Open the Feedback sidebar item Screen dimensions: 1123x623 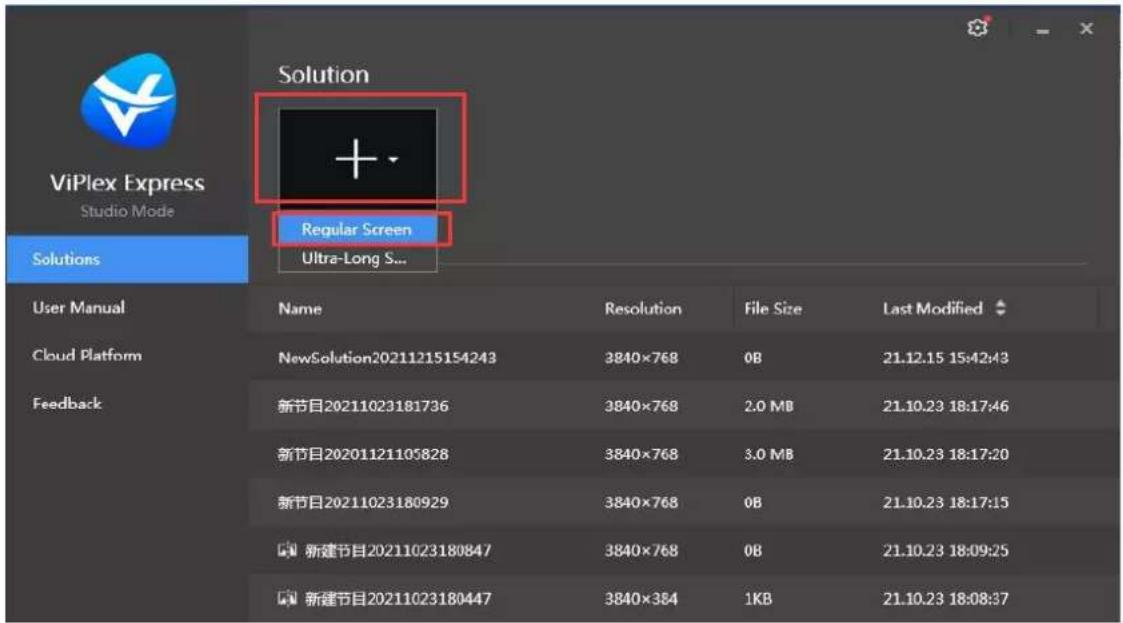(x=67, y=403)
